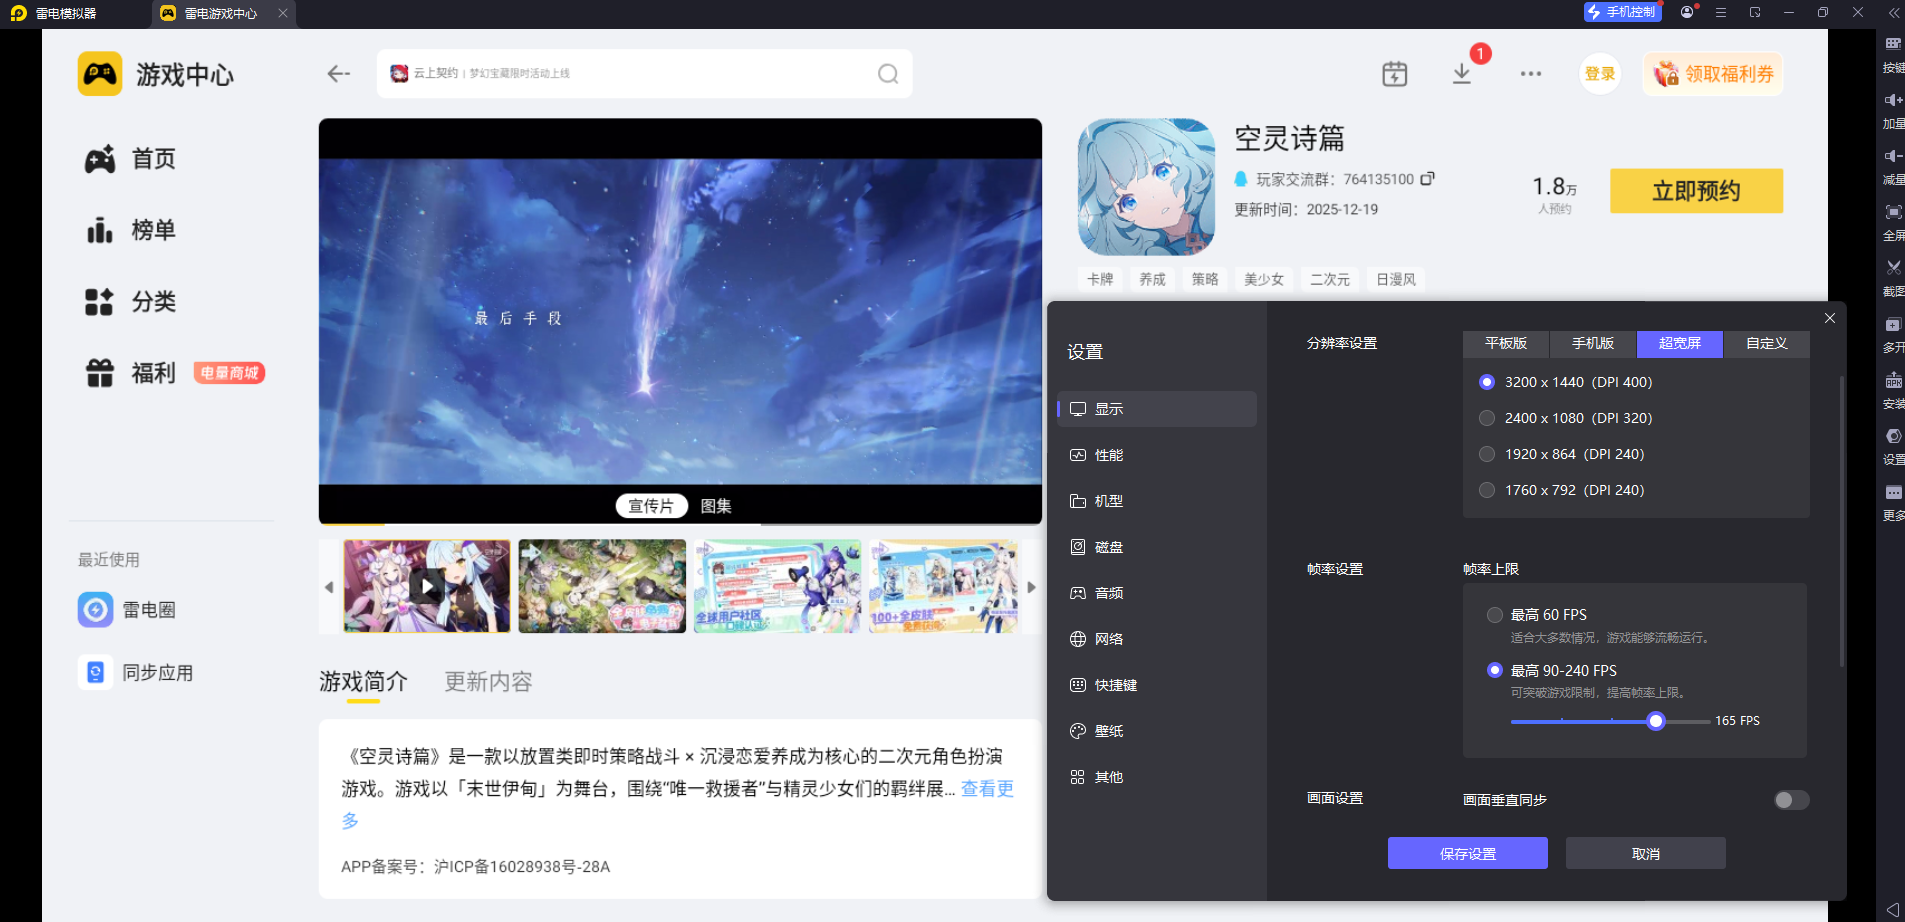The width and height of the screenshot is (1905, 922).
Task: Click the volume down icon in sidebar
Action: coord(1893,156)
